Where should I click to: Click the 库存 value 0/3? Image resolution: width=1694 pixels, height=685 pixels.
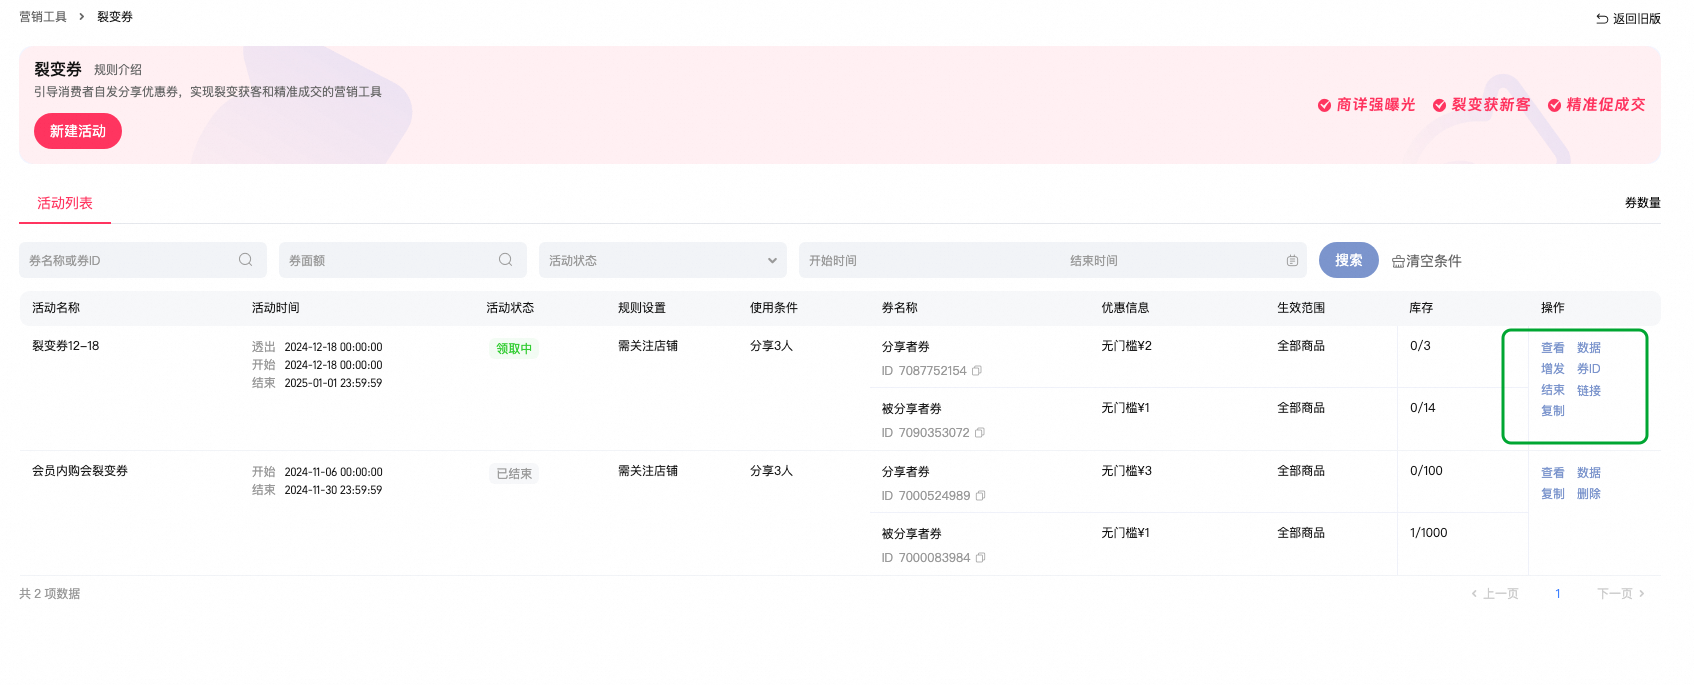[1420, 346]
